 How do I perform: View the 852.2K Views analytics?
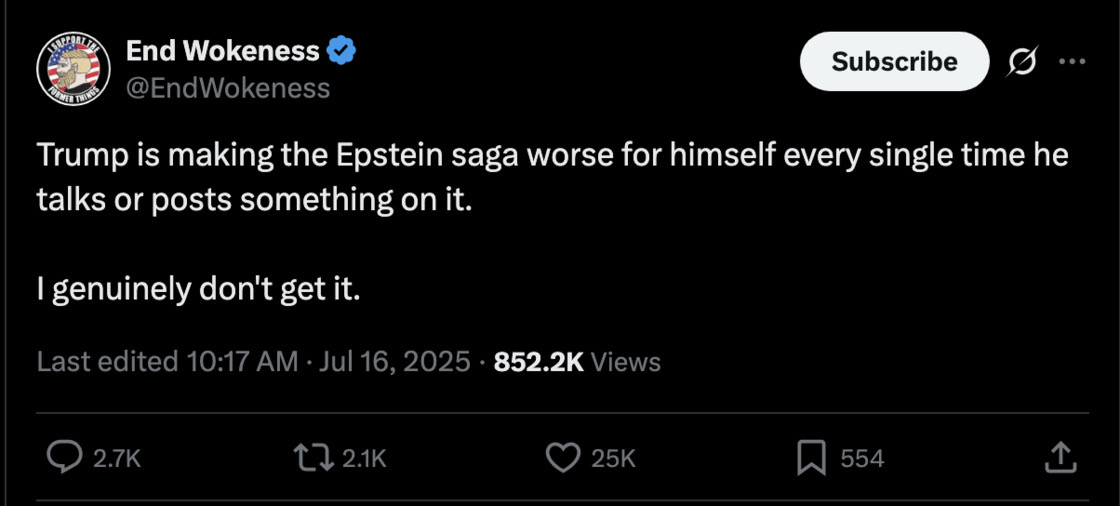(x=577, y=362)
